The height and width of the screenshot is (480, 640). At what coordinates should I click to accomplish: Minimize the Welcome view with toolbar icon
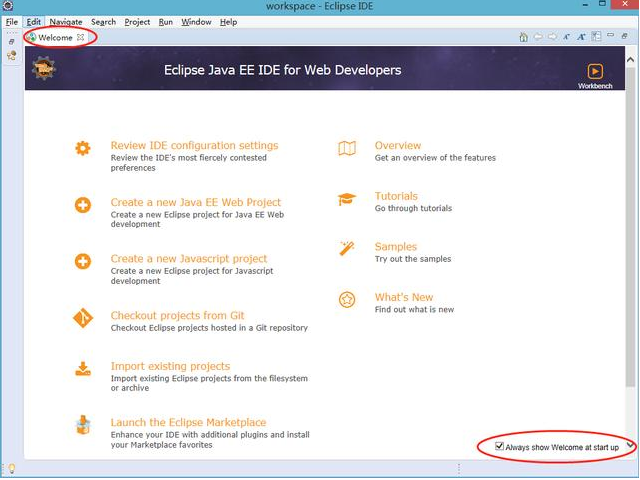[x=610, y=36]
